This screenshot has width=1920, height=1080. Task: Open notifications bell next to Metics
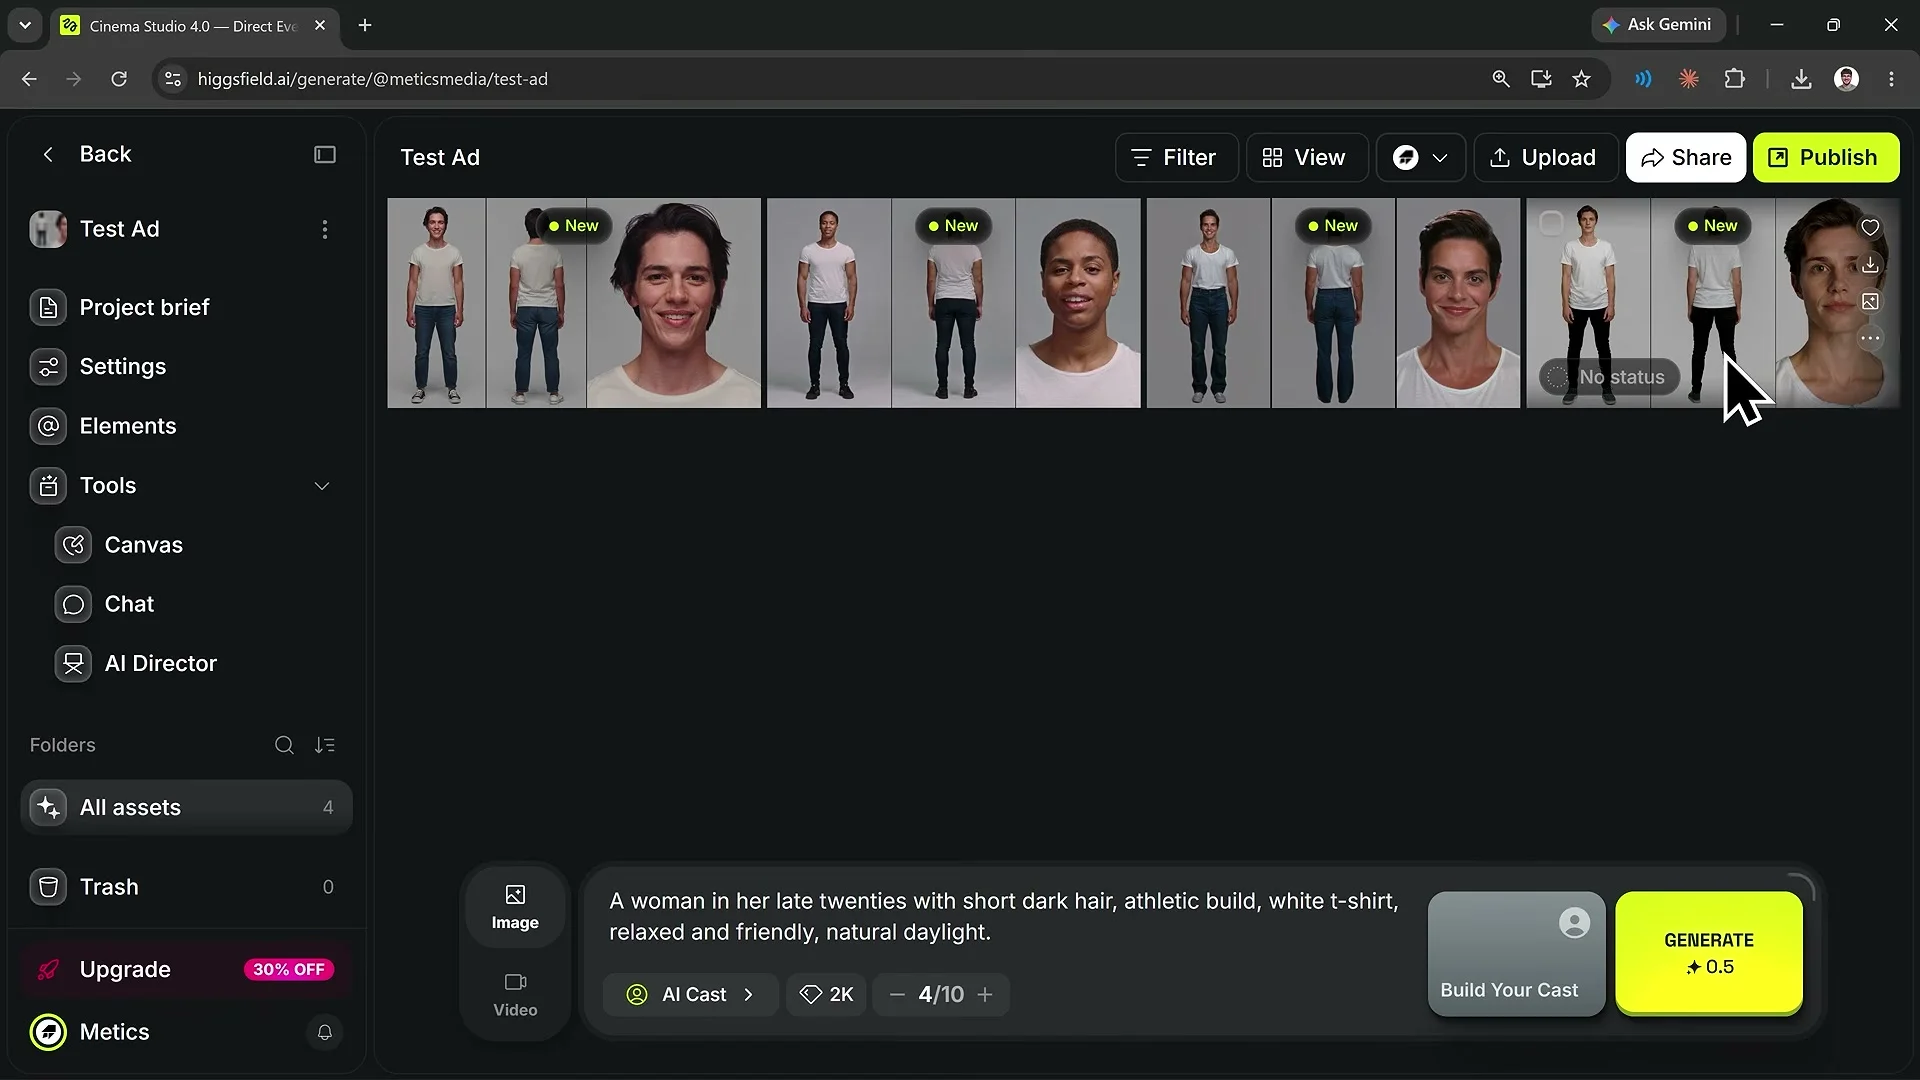tap(324, 1033)
